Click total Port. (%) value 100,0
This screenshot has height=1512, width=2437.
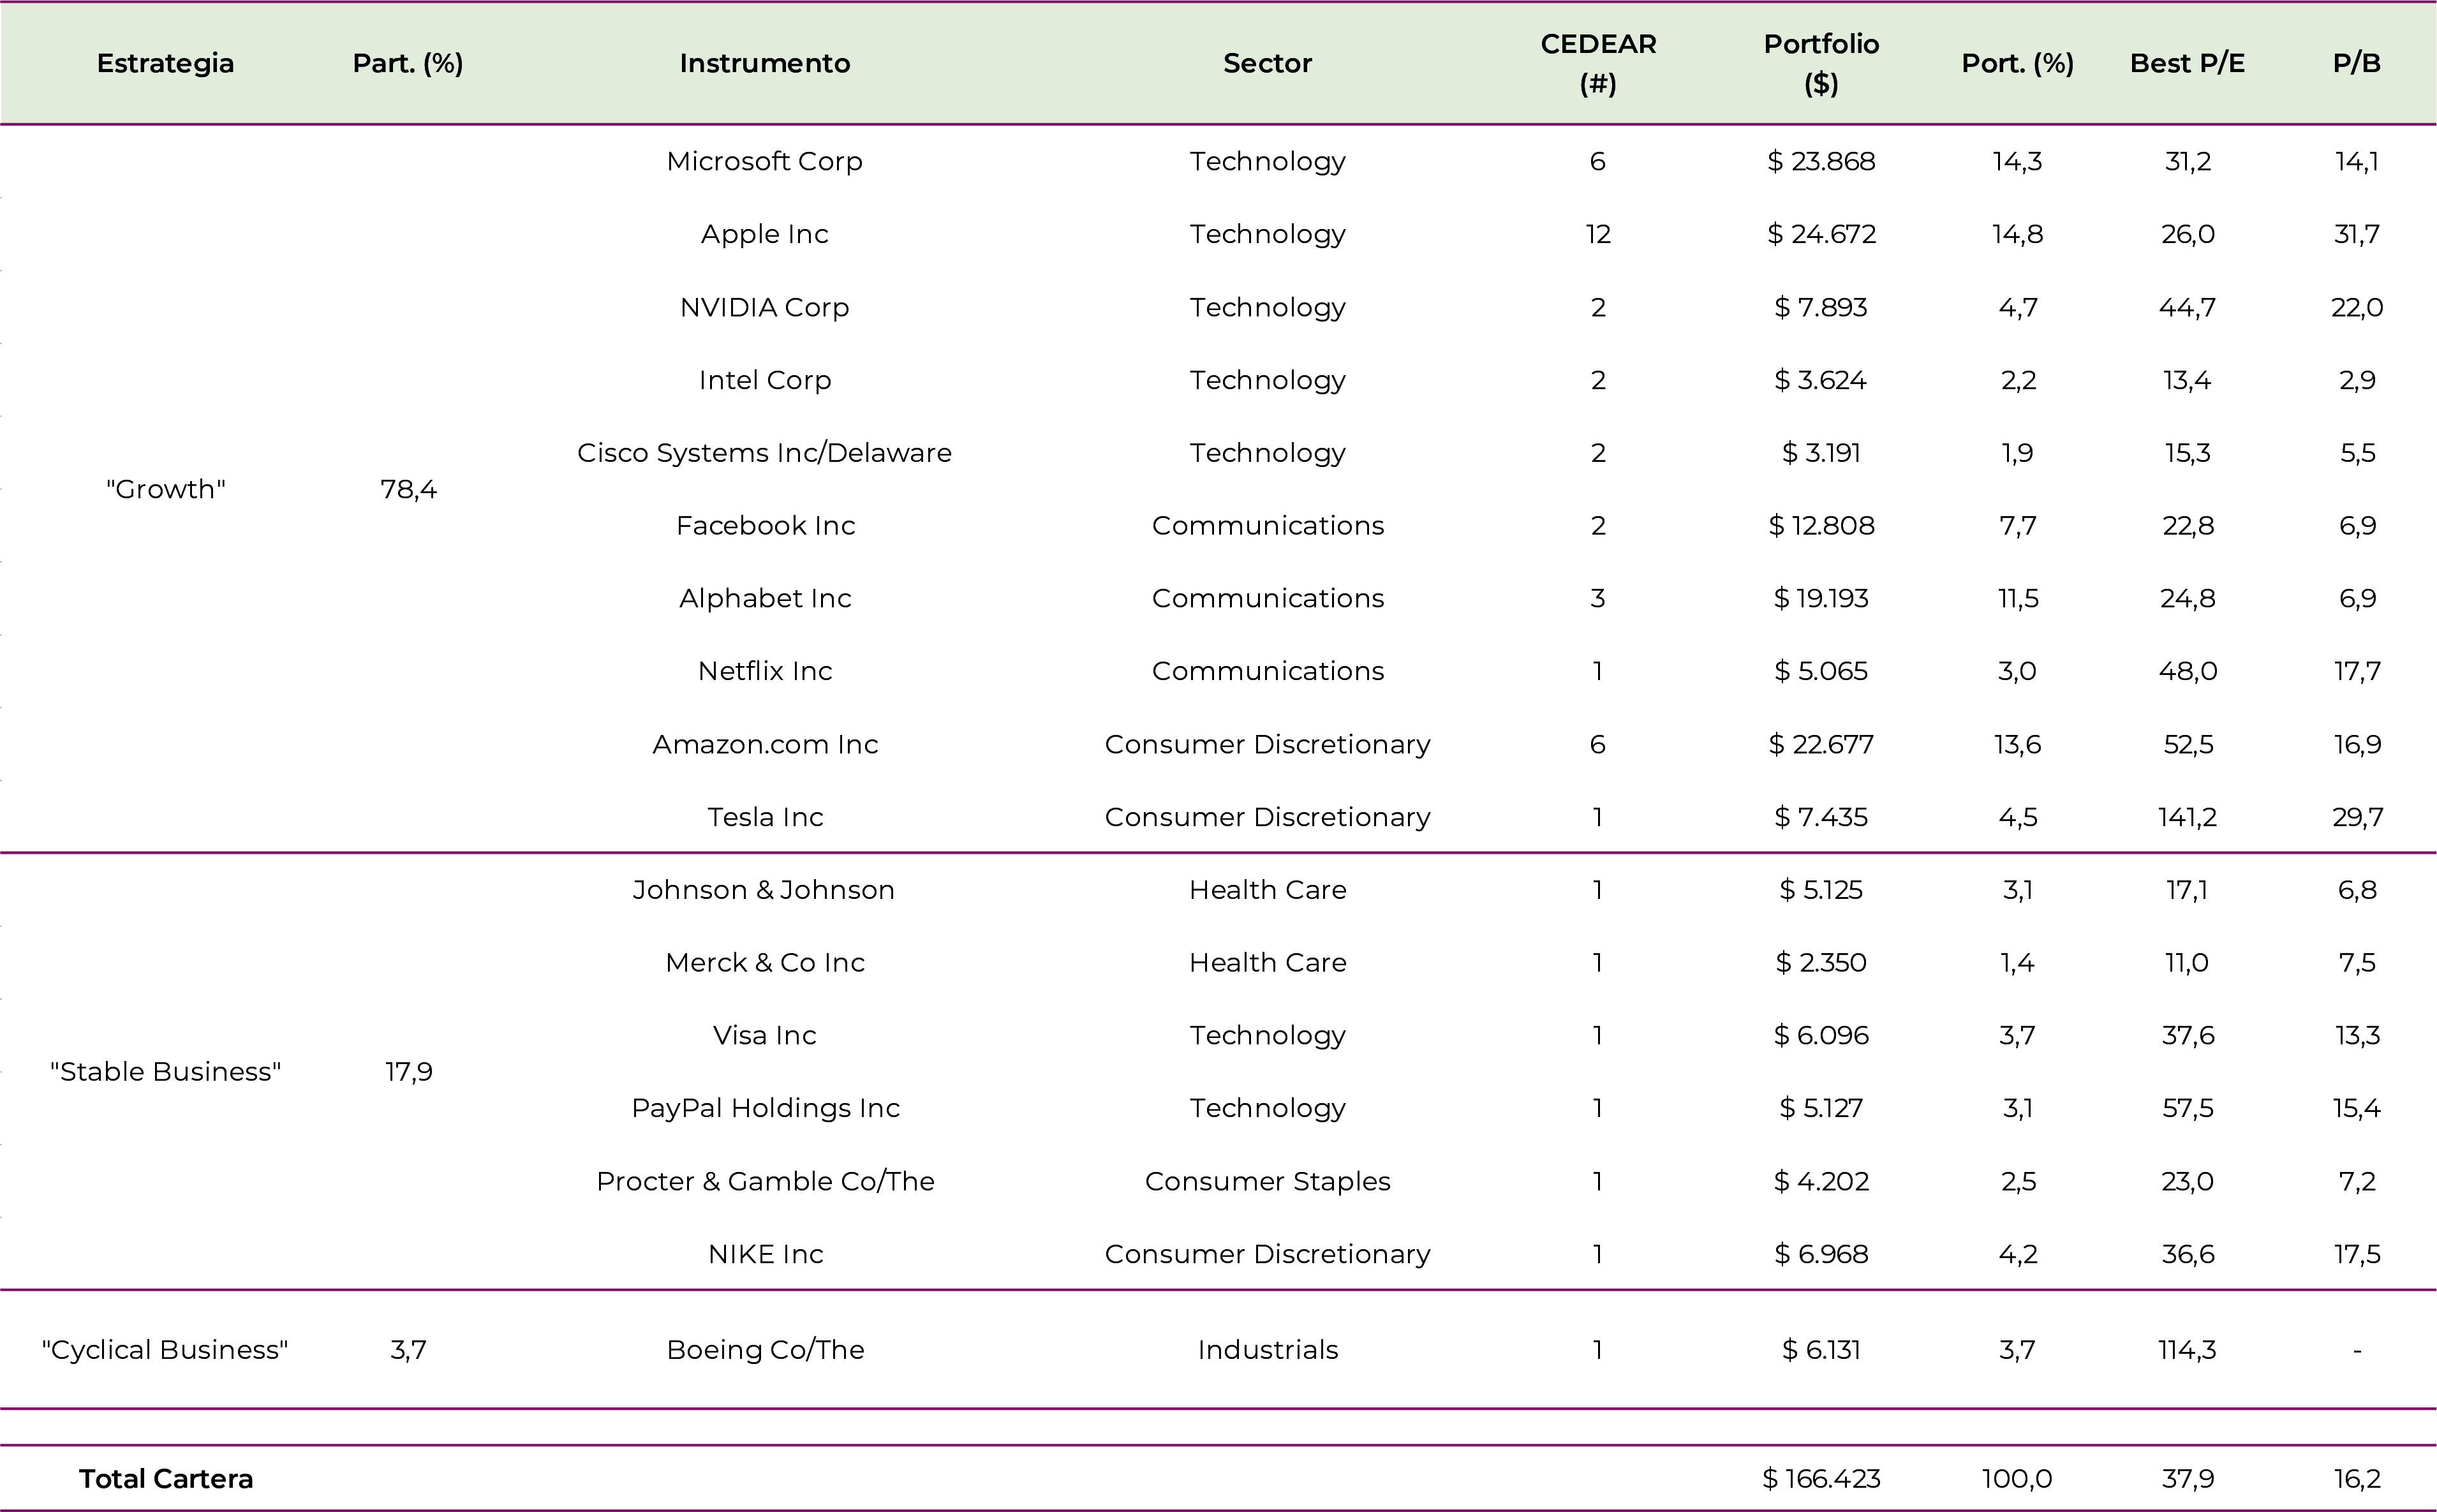click(2017, 1479)
